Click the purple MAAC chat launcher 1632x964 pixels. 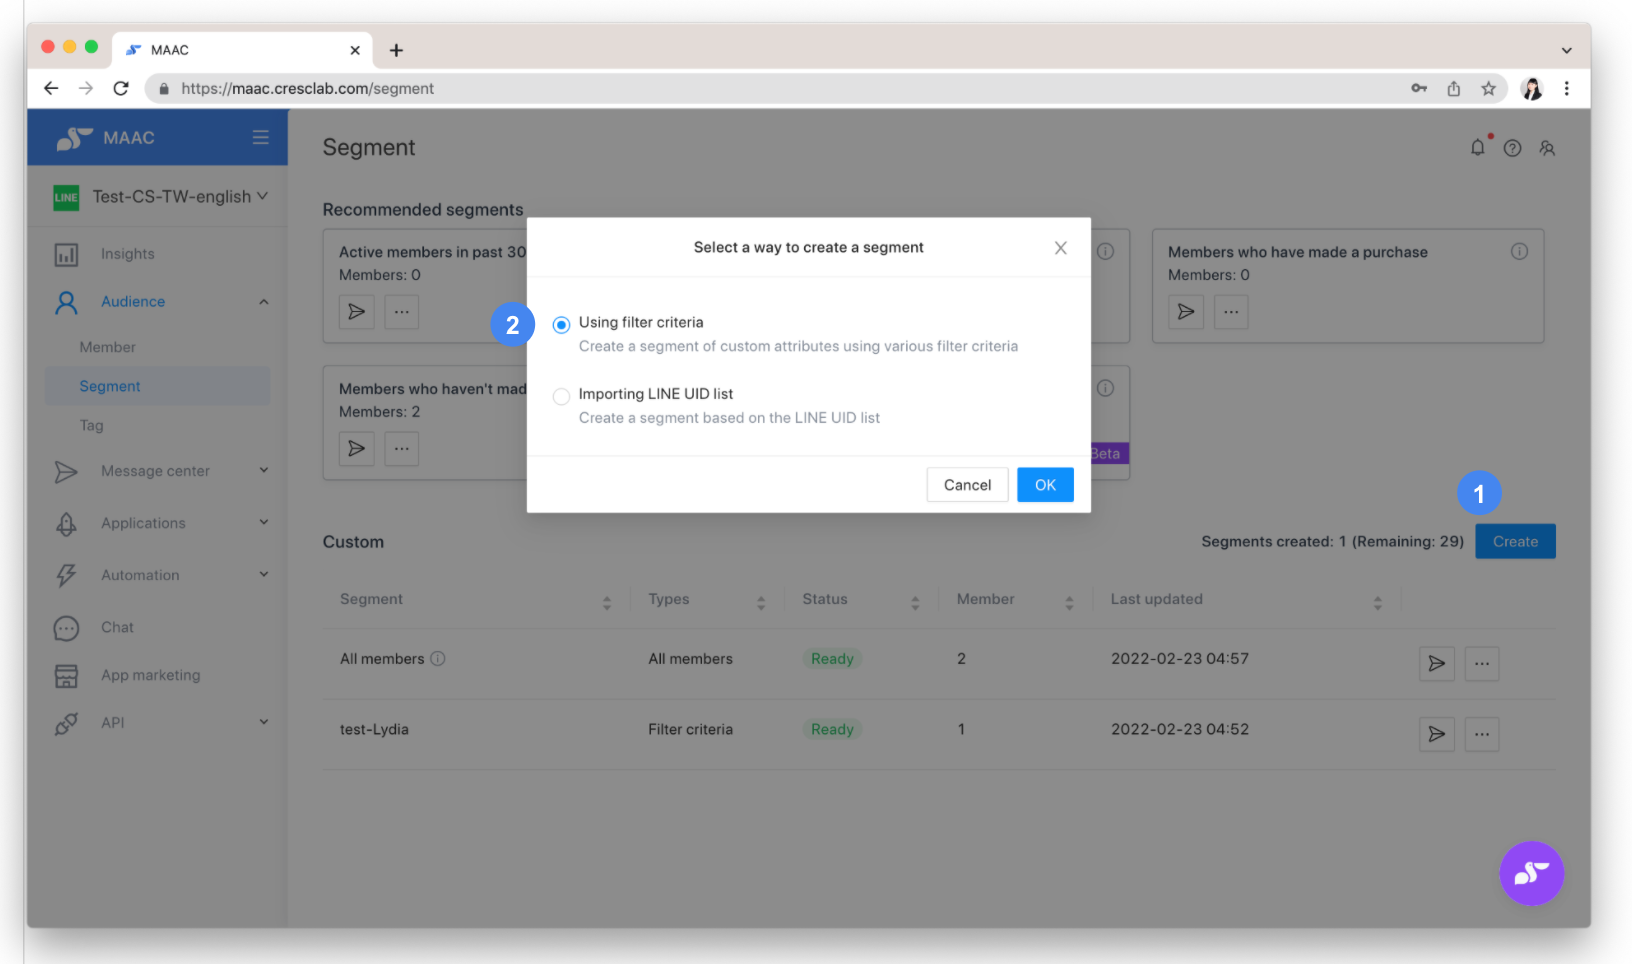coord(1530,873)
